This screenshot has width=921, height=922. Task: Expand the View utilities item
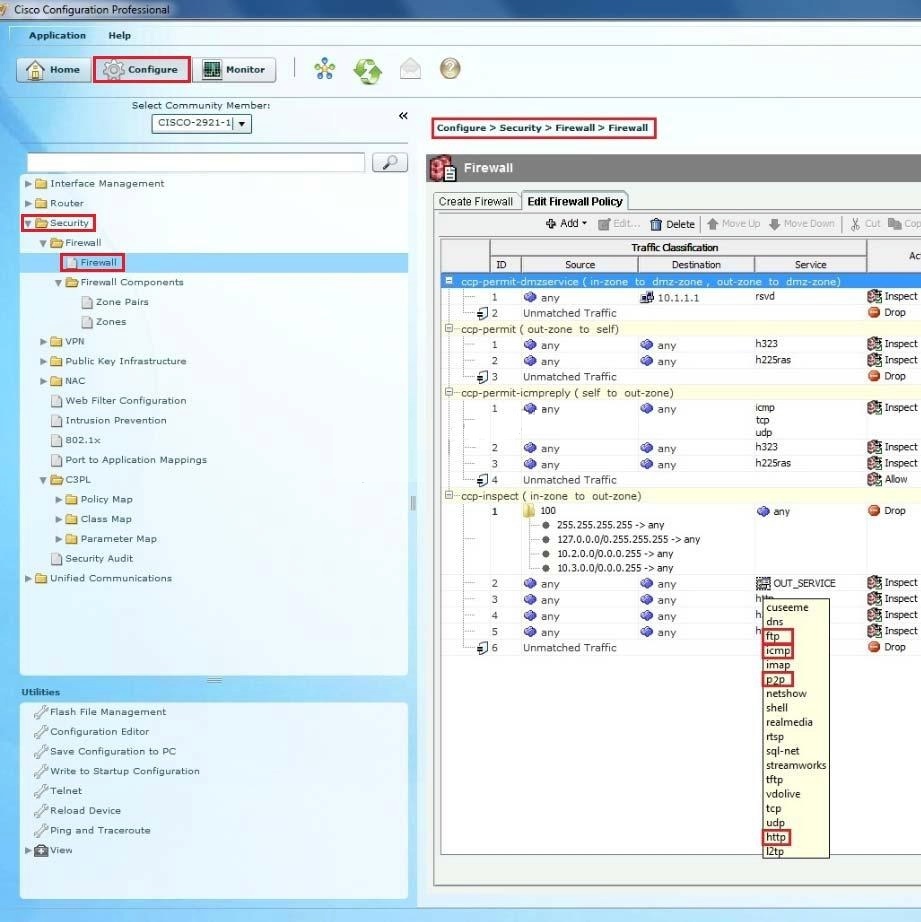(x=28, y=850)
